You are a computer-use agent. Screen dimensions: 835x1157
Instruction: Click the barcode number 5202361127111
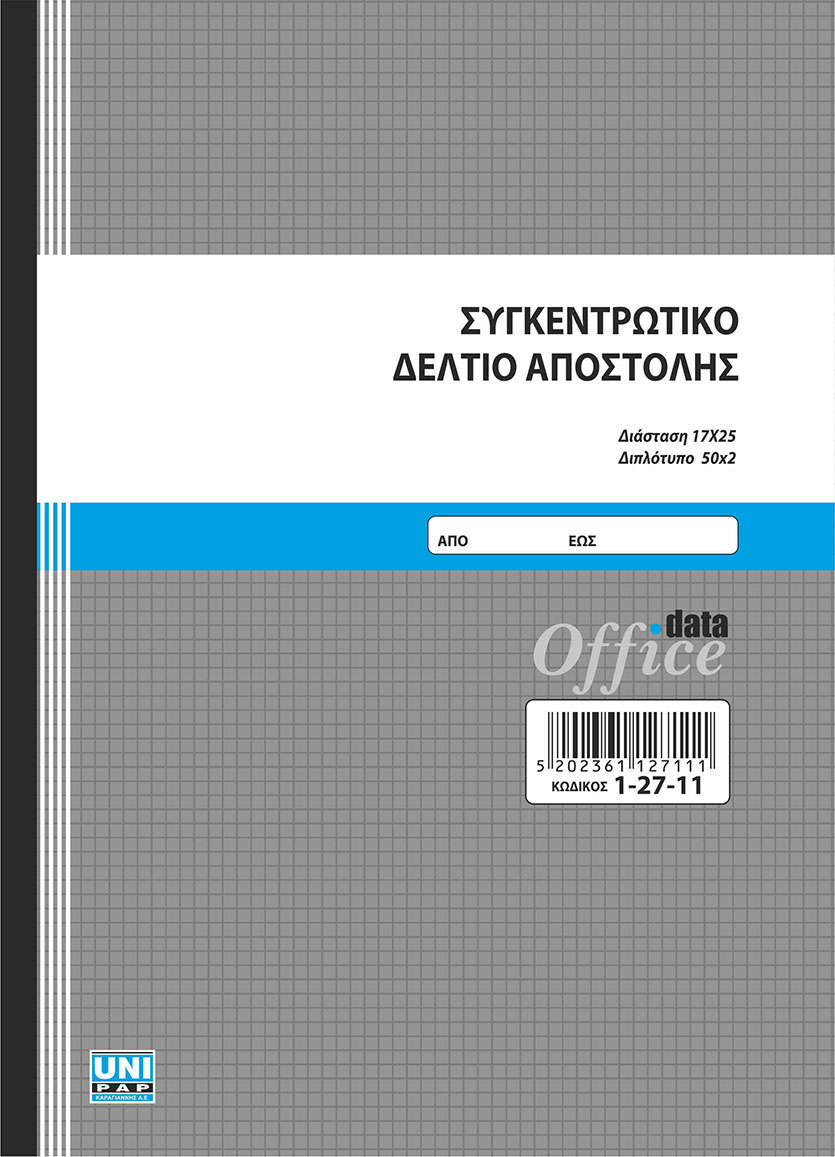tap(622, 766)
